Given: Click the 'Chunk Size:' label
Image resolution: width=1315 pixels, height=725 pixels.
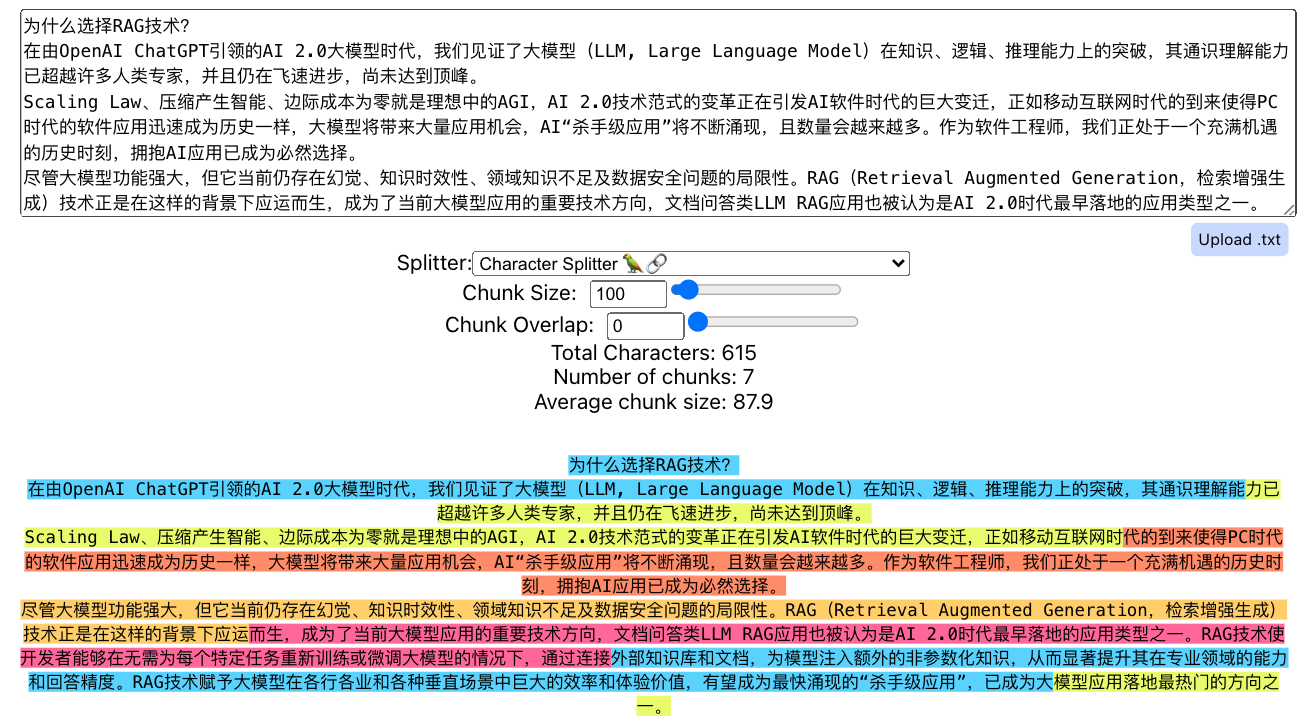Looking at the screenshot, I should (519, 293).
